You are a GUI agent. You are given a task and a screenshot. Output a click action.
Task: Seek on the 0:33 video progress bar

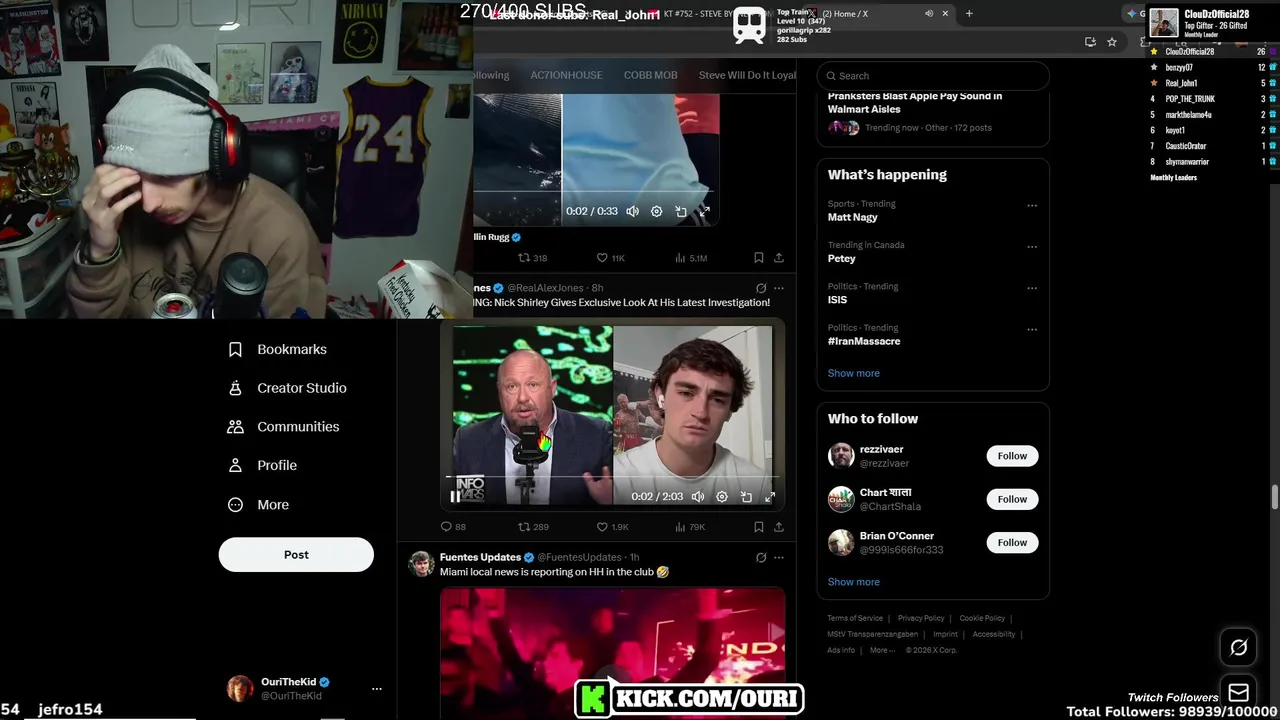(596, 190)
